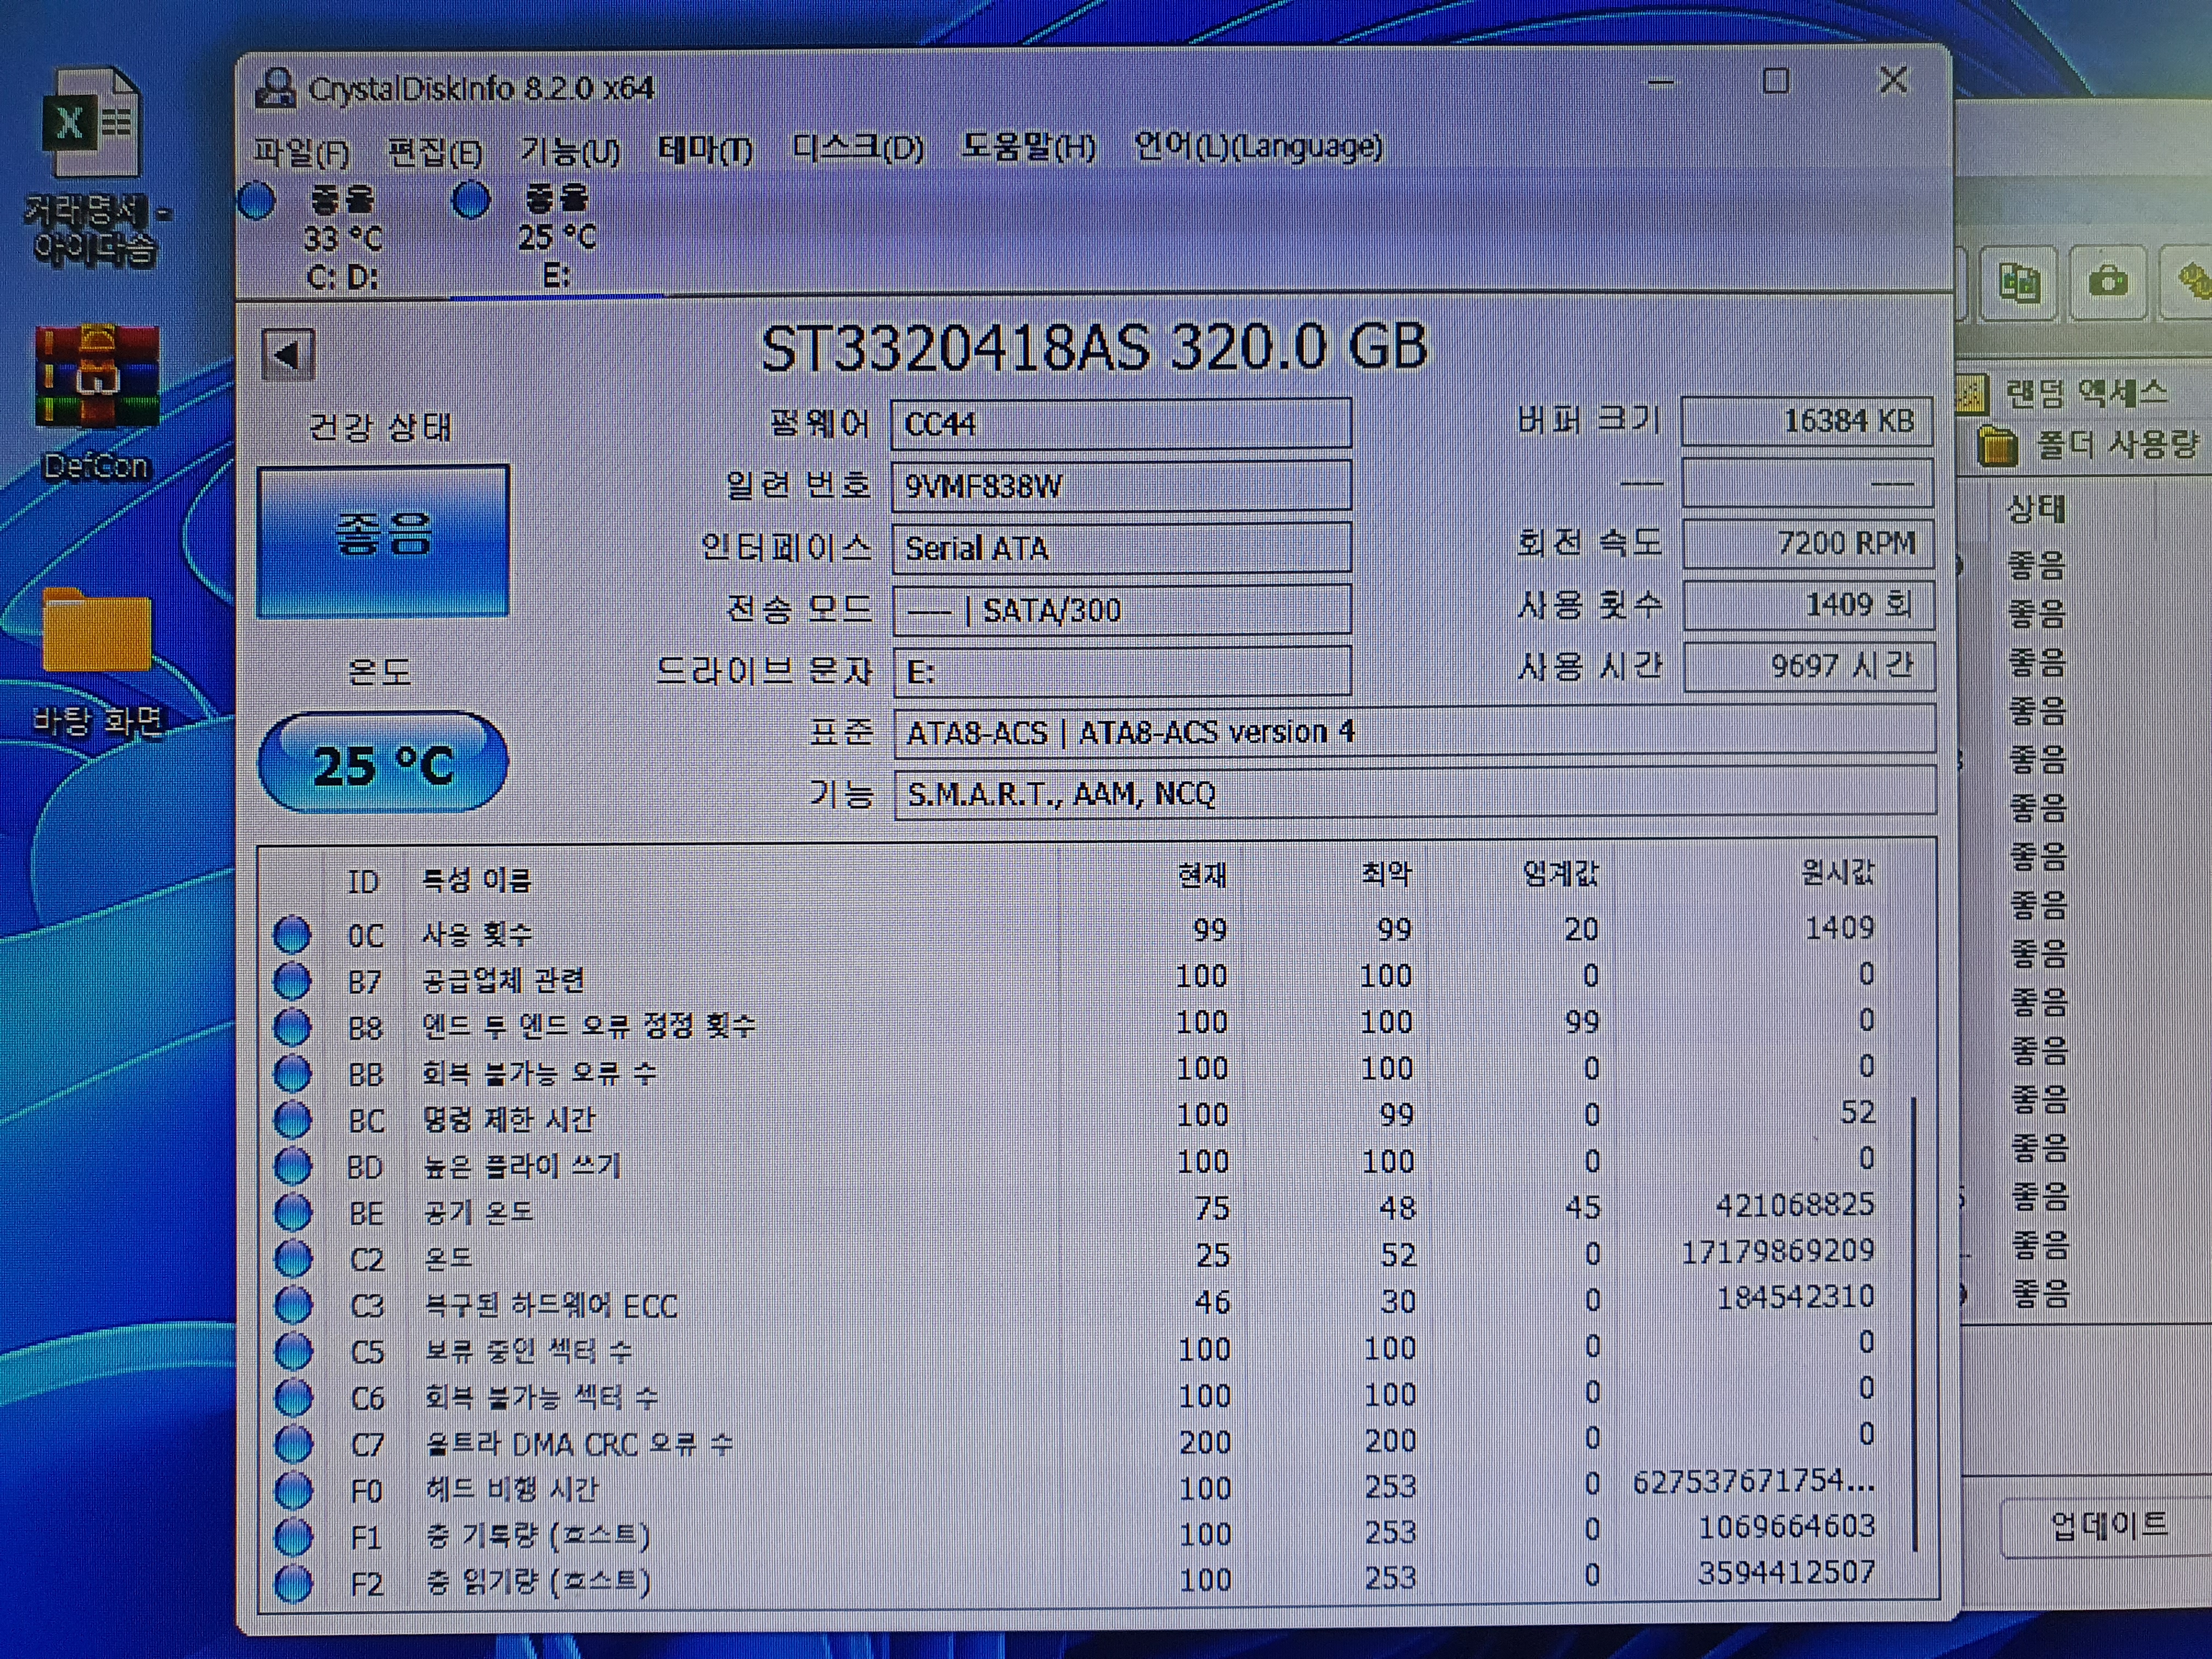Click status circle of row C7
This screenshot has width=2212, height=1659.
point(293,1444)
